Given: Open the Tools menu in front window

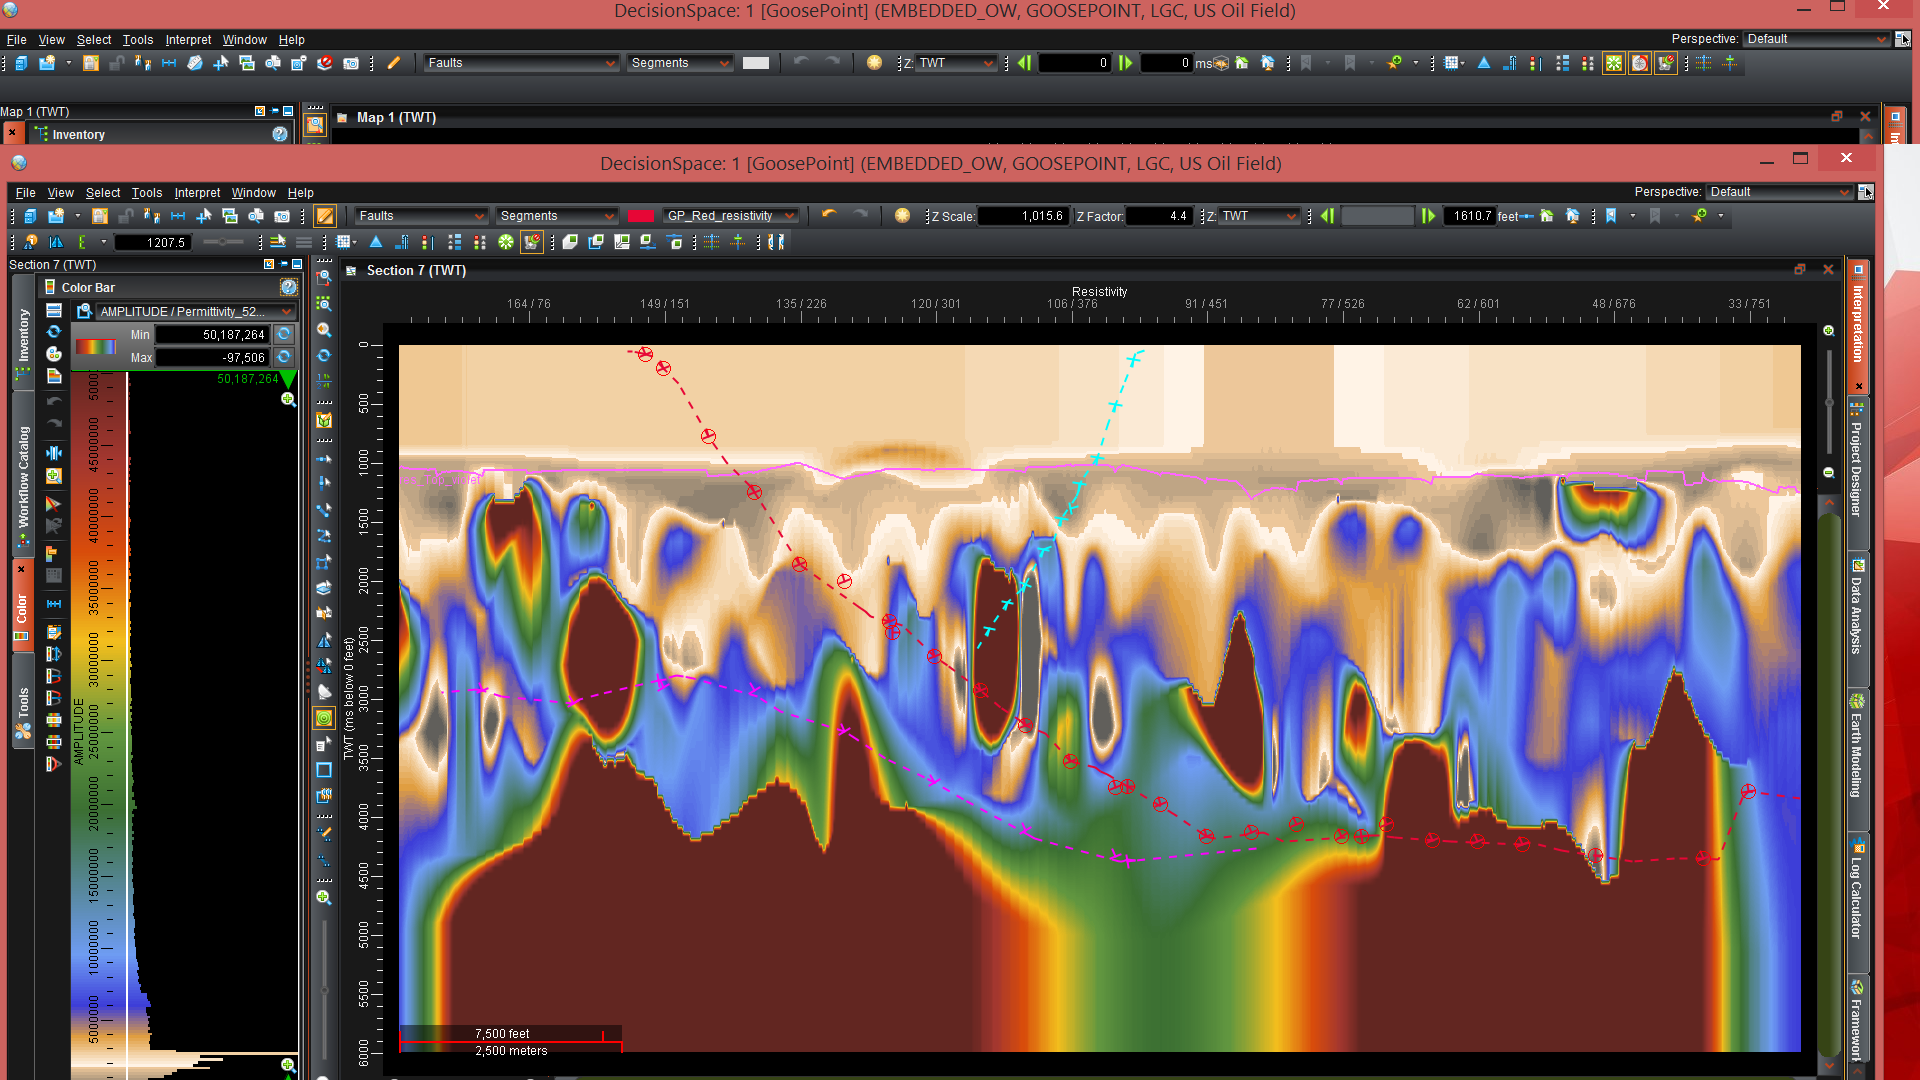Looking at the screenshot, I should pos(146,193).
